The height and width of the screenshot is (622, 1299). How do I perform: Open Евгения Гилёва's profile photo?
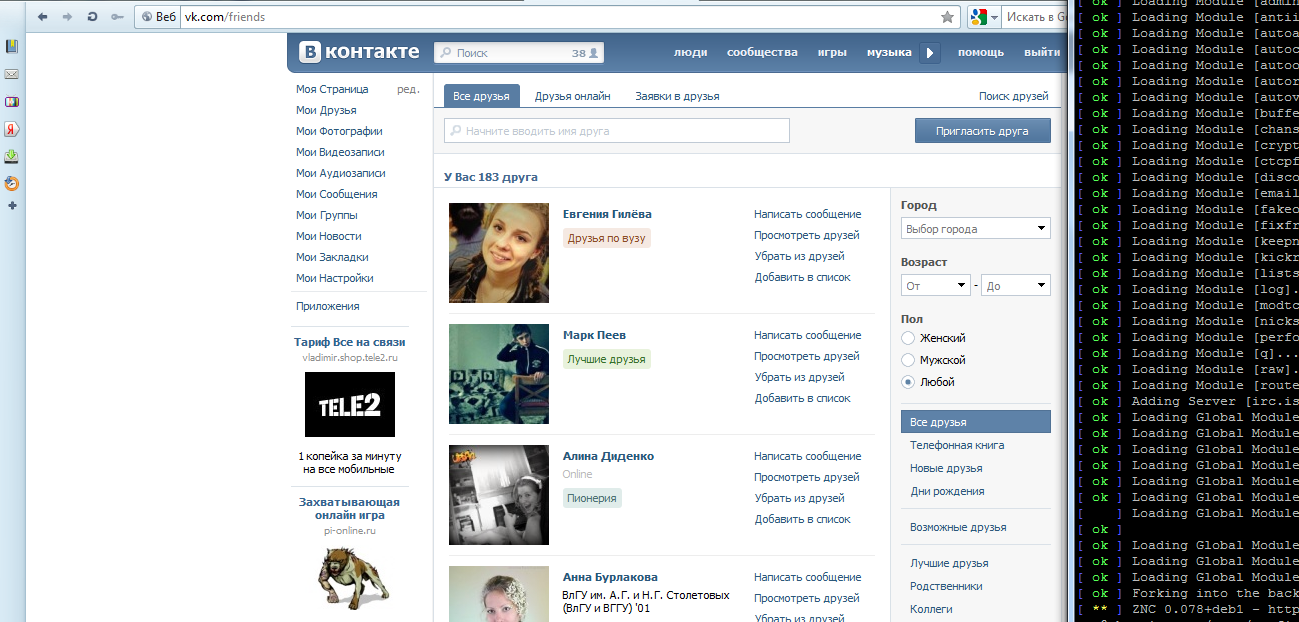(x=499, y=253)
